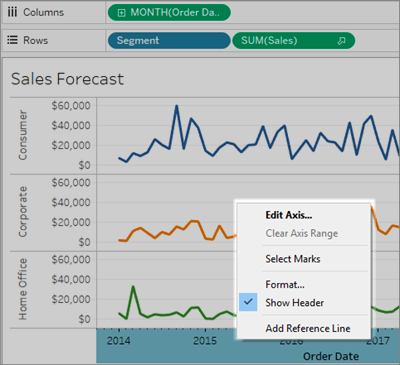Click the forecast indicator icon on SUM(Sales) pill
This screenshot has width=400, height=365.
point(341,41)
